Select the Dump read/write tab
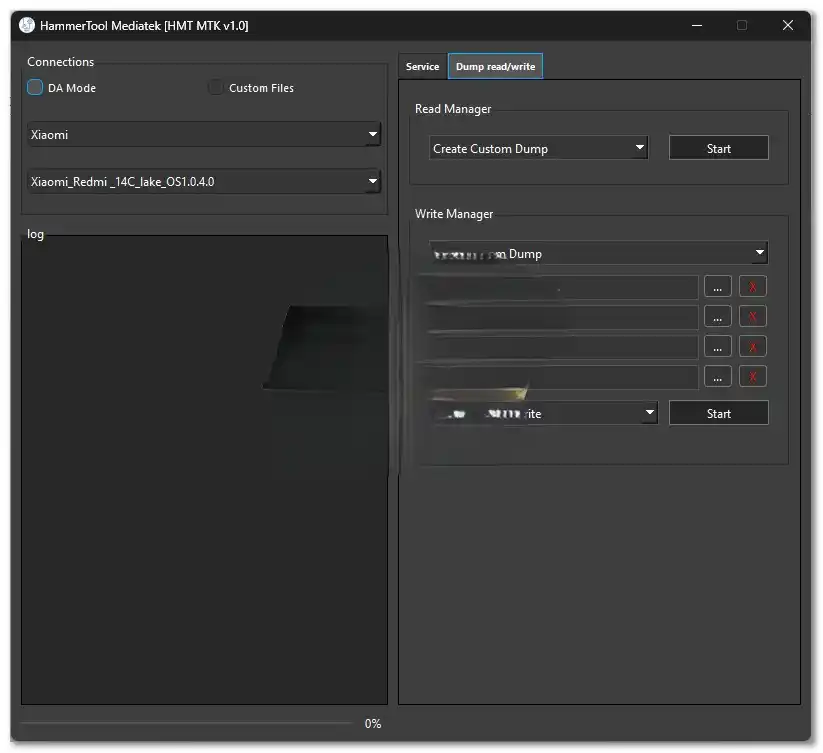The image size is (823, 753). pos(495,67)
